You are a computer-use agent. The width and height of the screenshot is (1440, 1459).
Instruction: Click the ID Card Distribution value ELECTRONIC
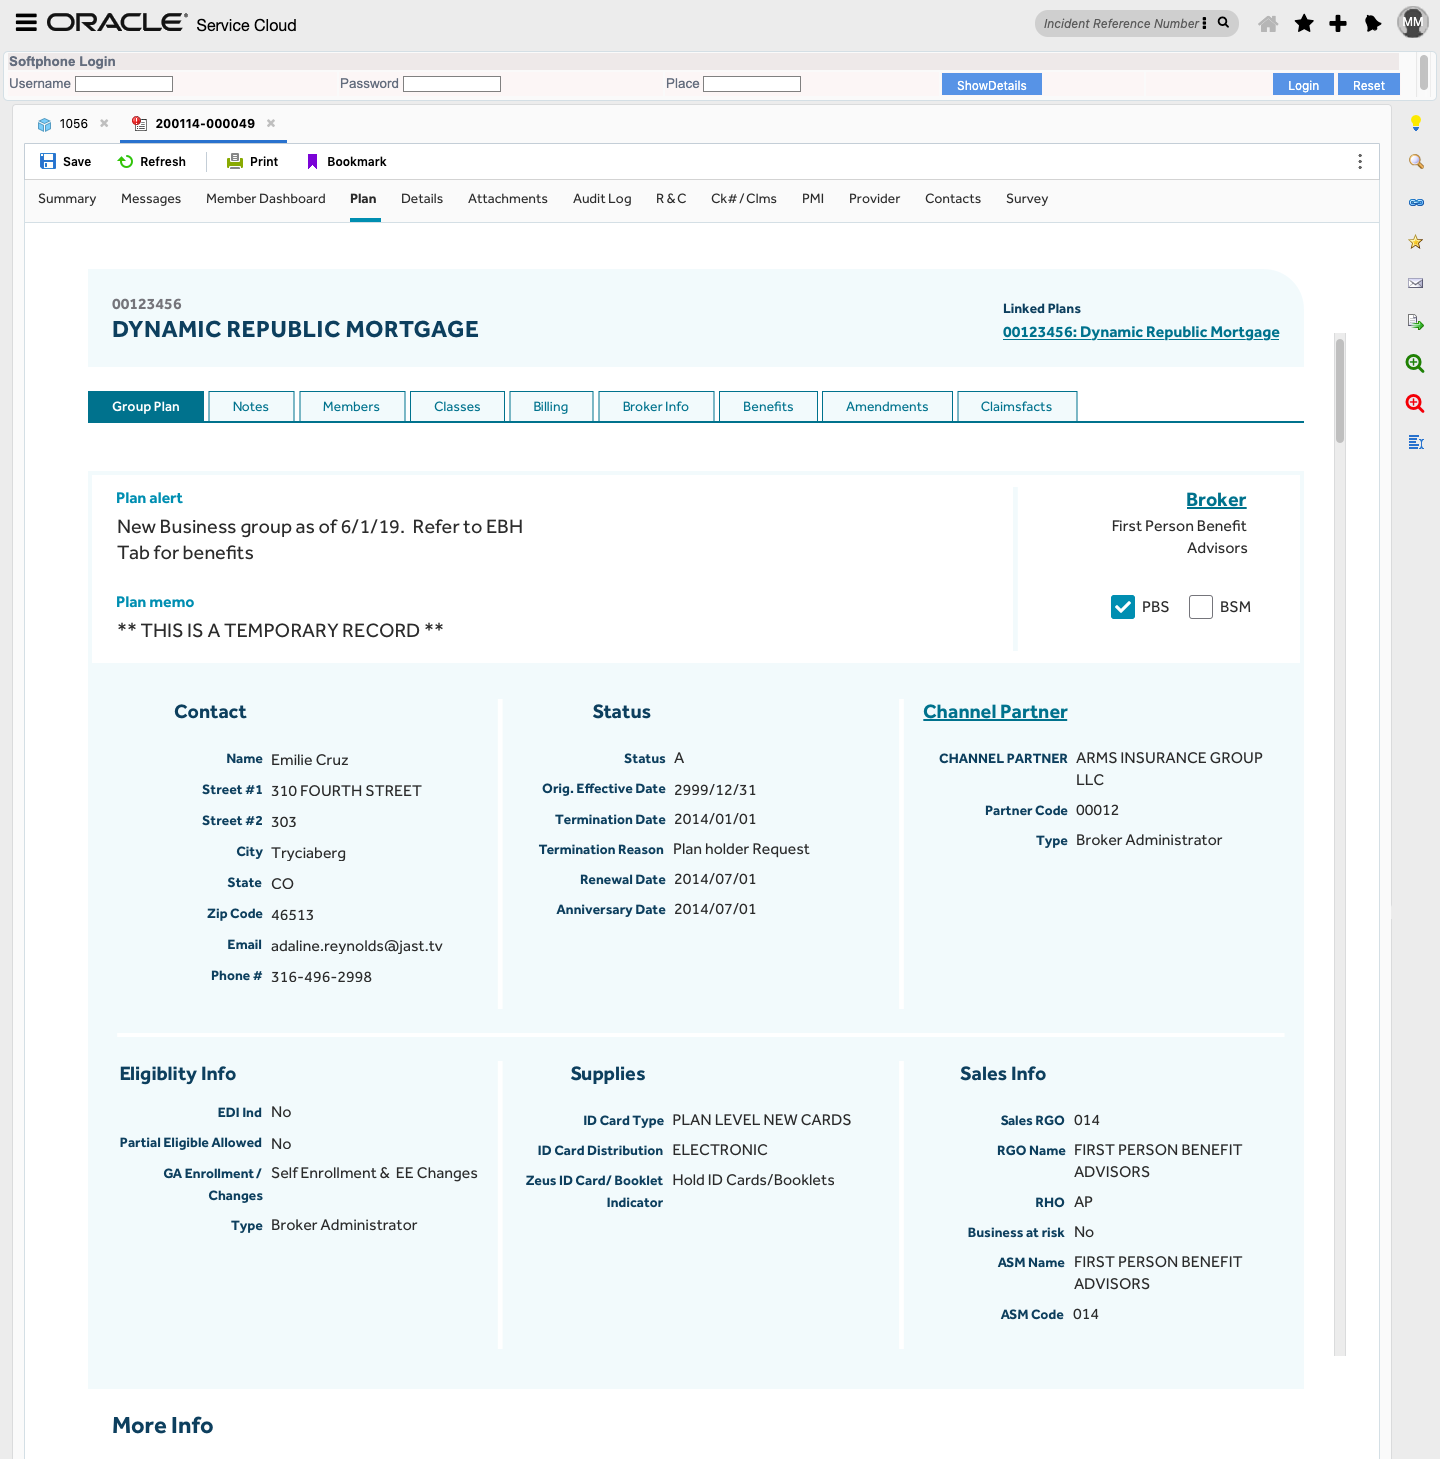coord(720,1150)
